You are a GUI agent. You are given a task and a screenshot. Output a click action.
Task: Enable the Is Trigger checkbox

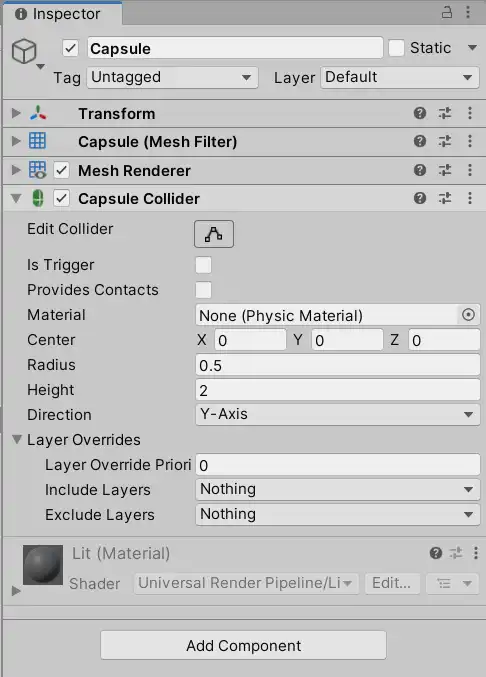click(203, 265)
